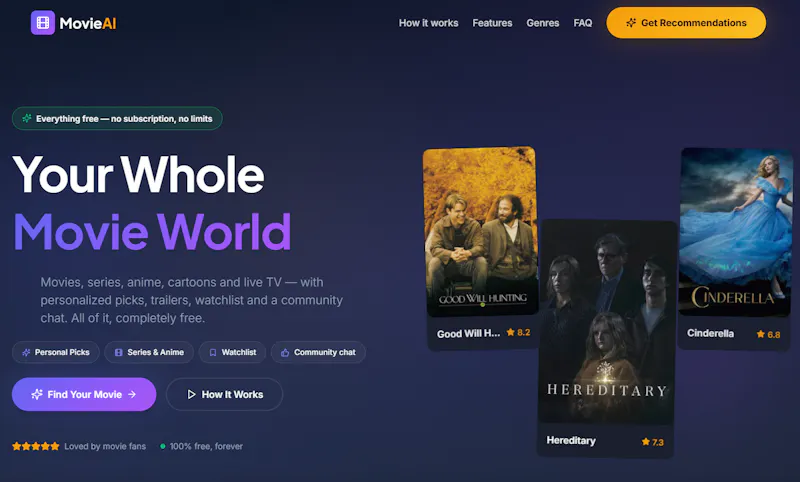Click the purple Movie World headline
The height and width of the screenshot is (482, 800).
click(152, 232)
